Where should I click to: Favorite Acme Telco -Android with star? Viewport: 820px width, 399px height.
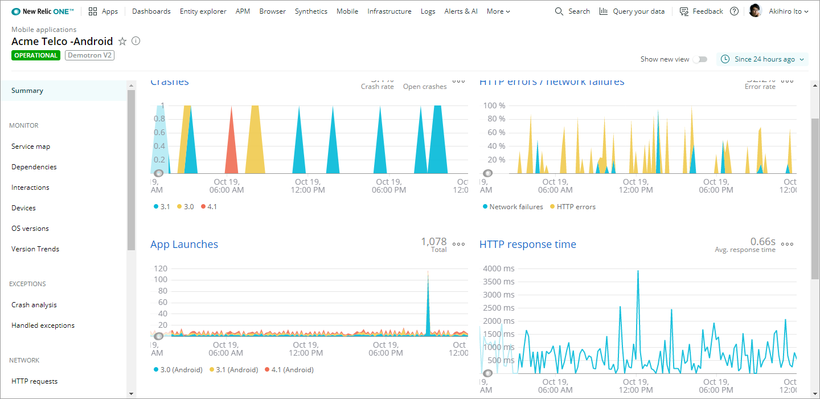[122, 41]
